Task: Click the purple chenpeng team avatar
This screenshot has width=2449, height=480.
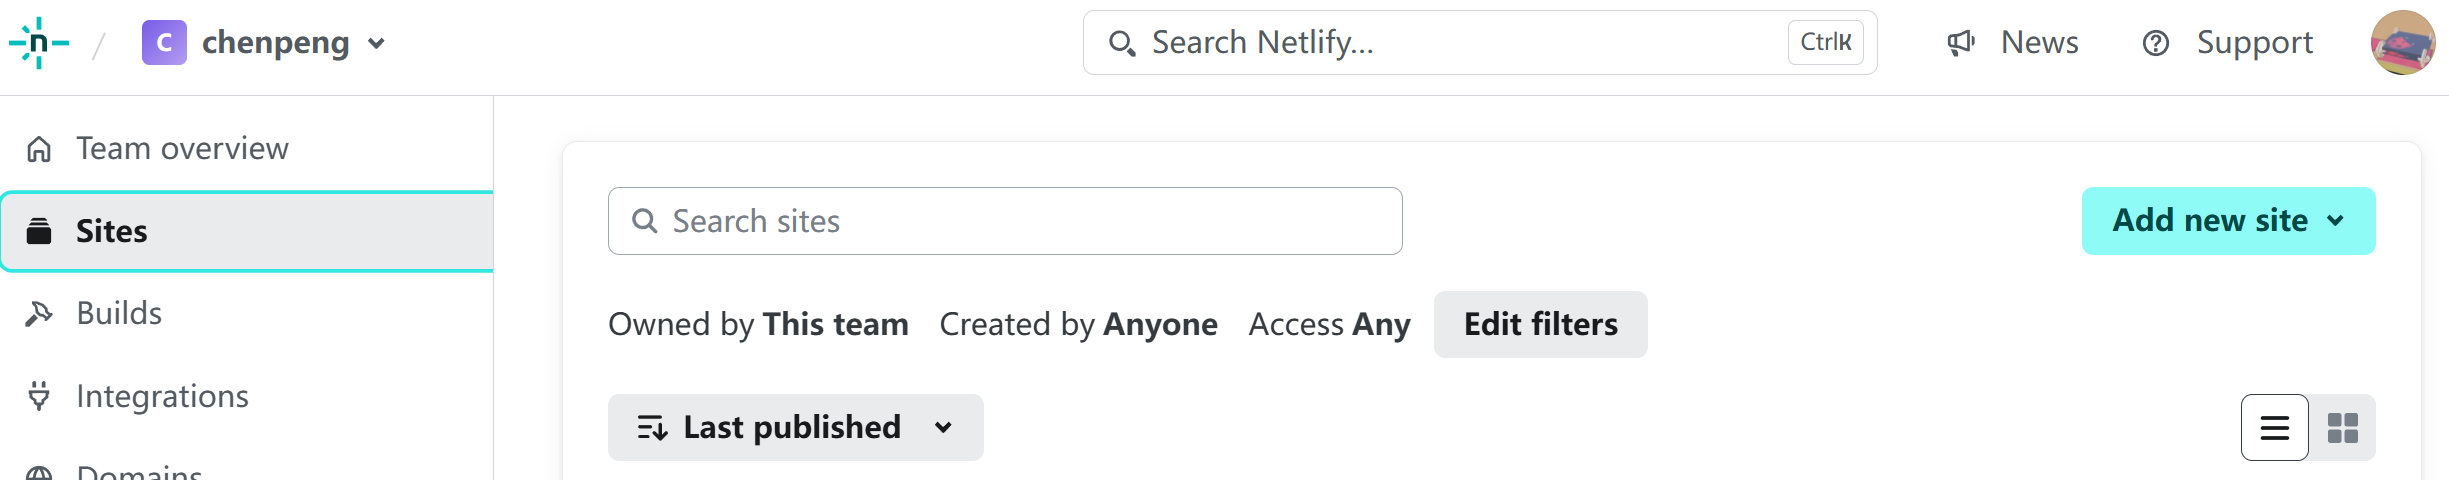Action: (164, 43)
